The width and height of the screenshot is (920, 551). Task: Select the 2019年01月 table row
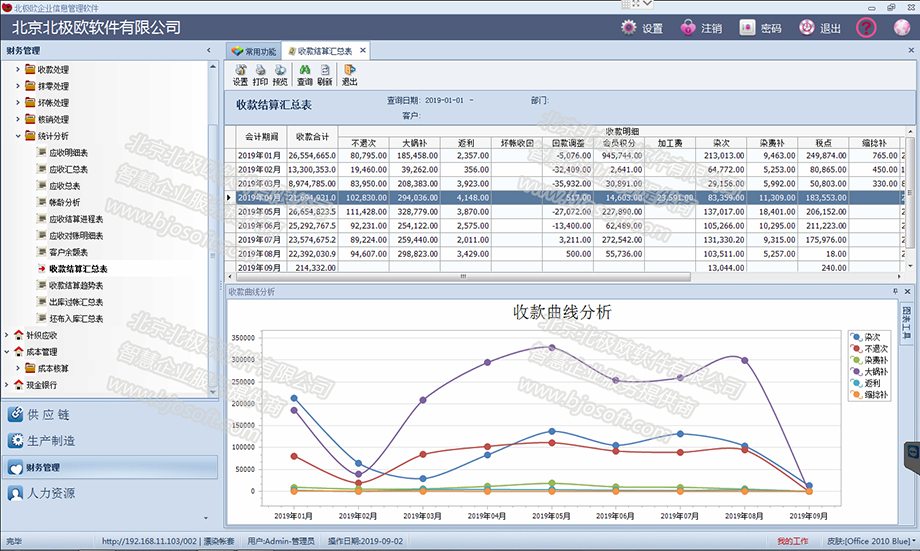pos(566,156)
